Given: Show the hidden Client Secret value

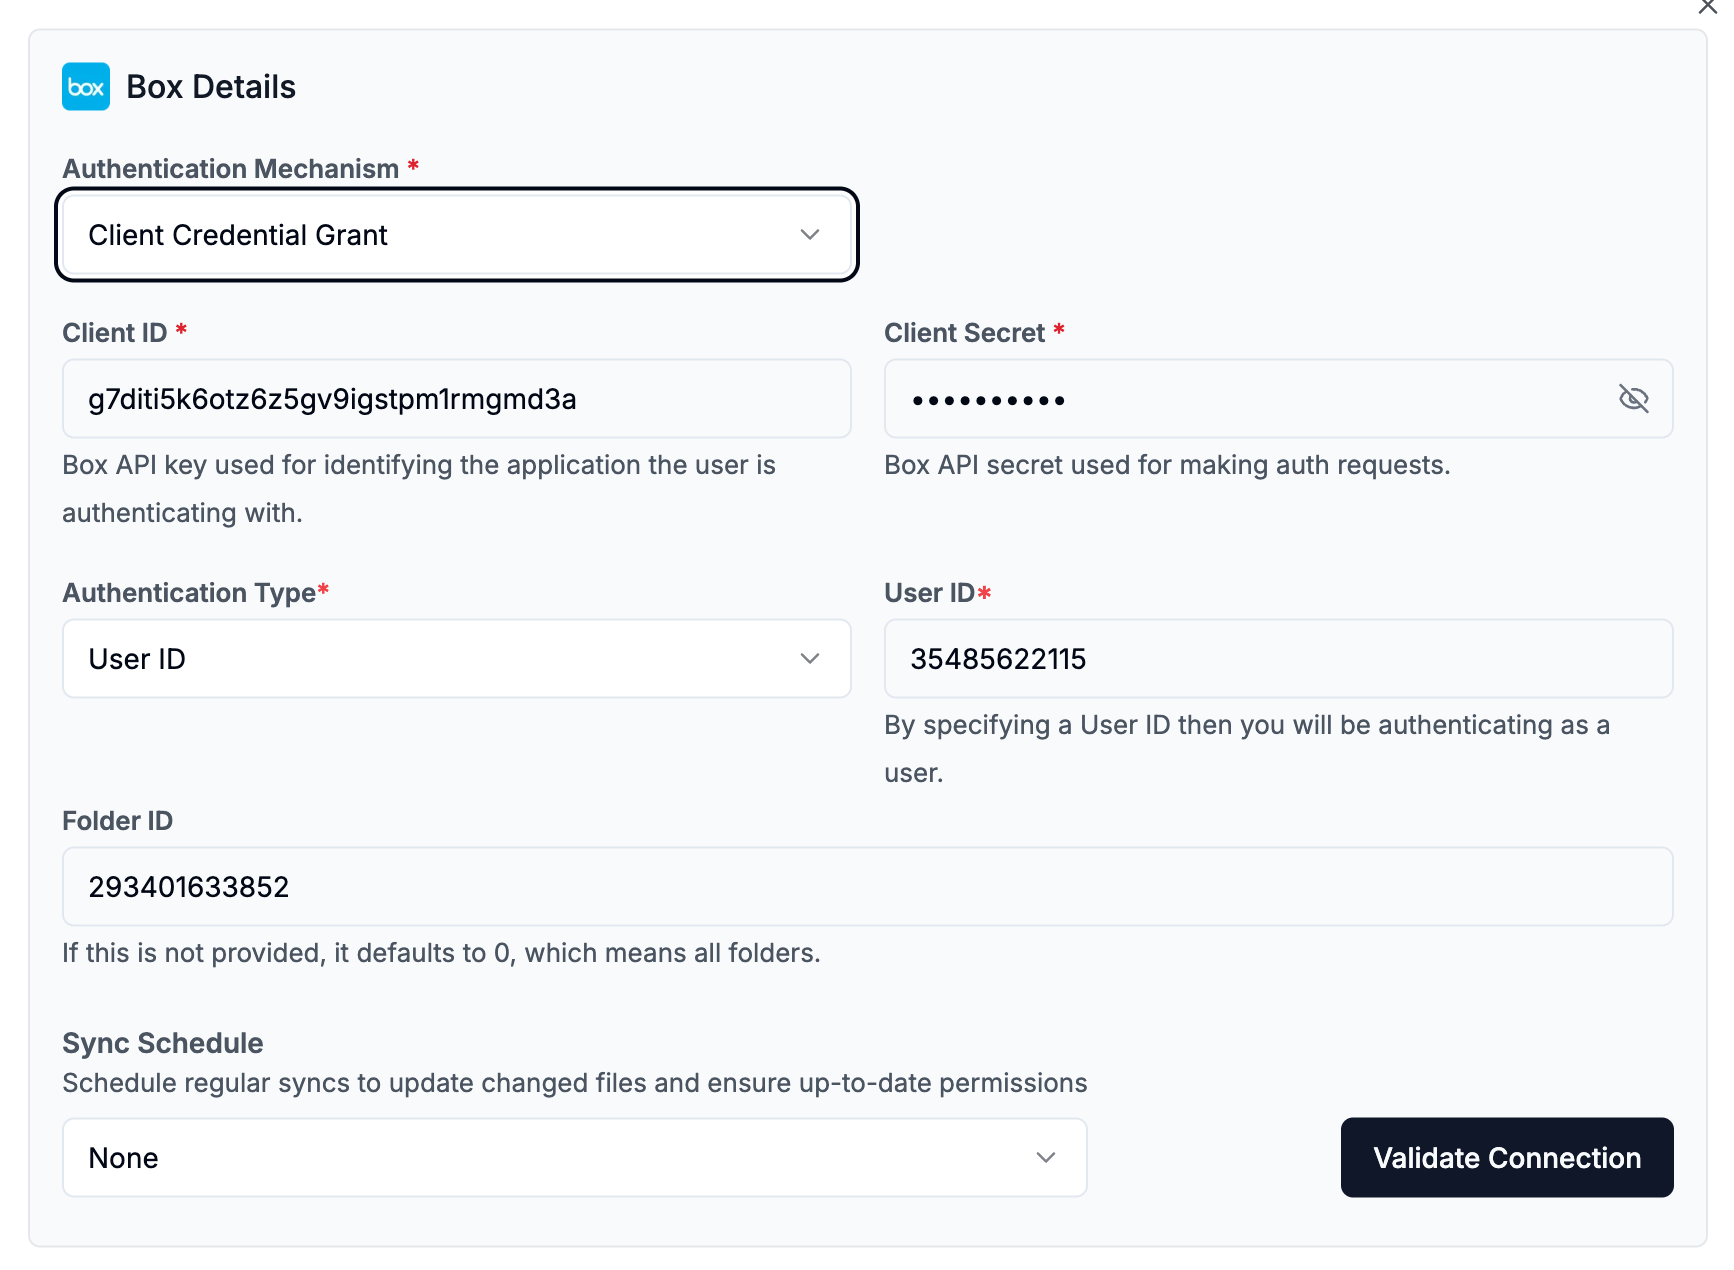Looking at the screenshot, I should [1632, 399].
